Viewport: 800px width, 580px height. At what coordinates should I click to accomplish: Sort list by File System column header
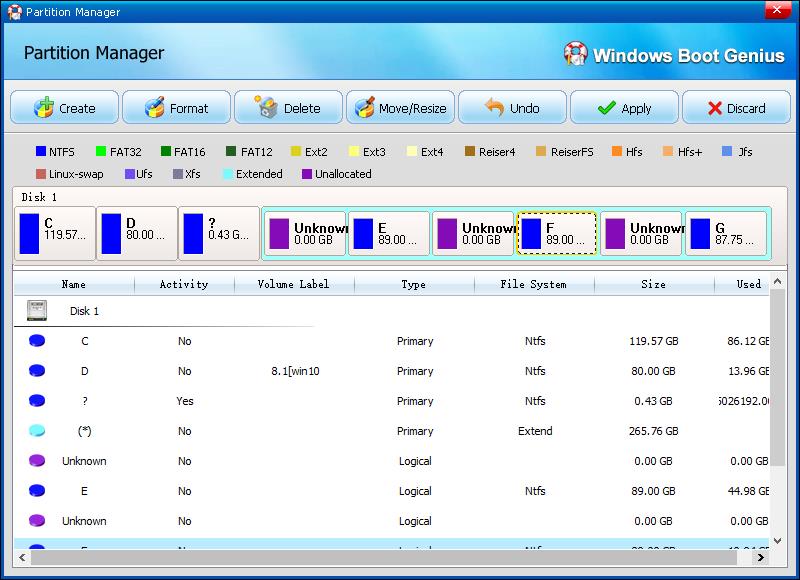click(x=533, y=284)
